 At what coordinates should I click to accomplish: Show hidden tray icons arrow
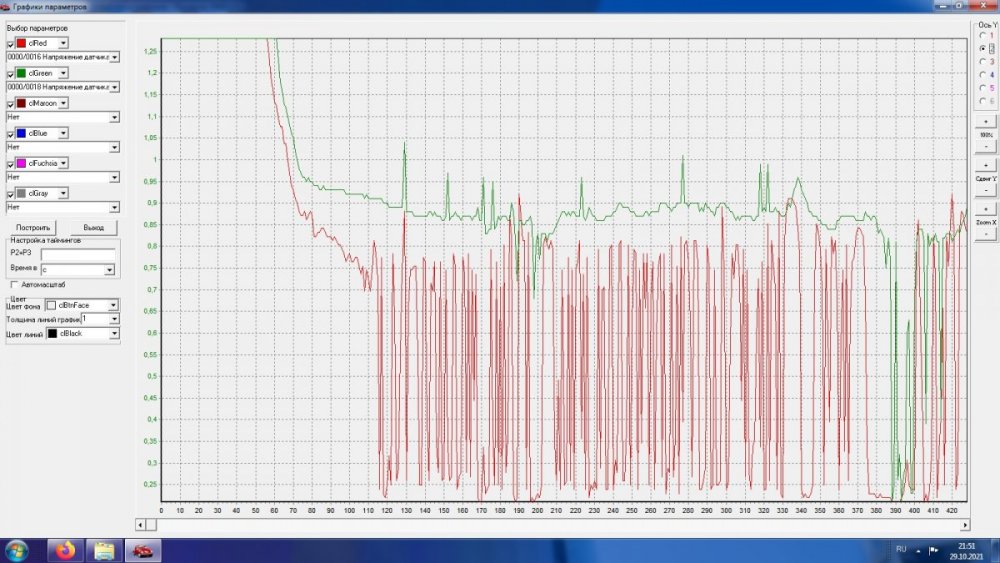pyautogui.click(x=918, y=550)
